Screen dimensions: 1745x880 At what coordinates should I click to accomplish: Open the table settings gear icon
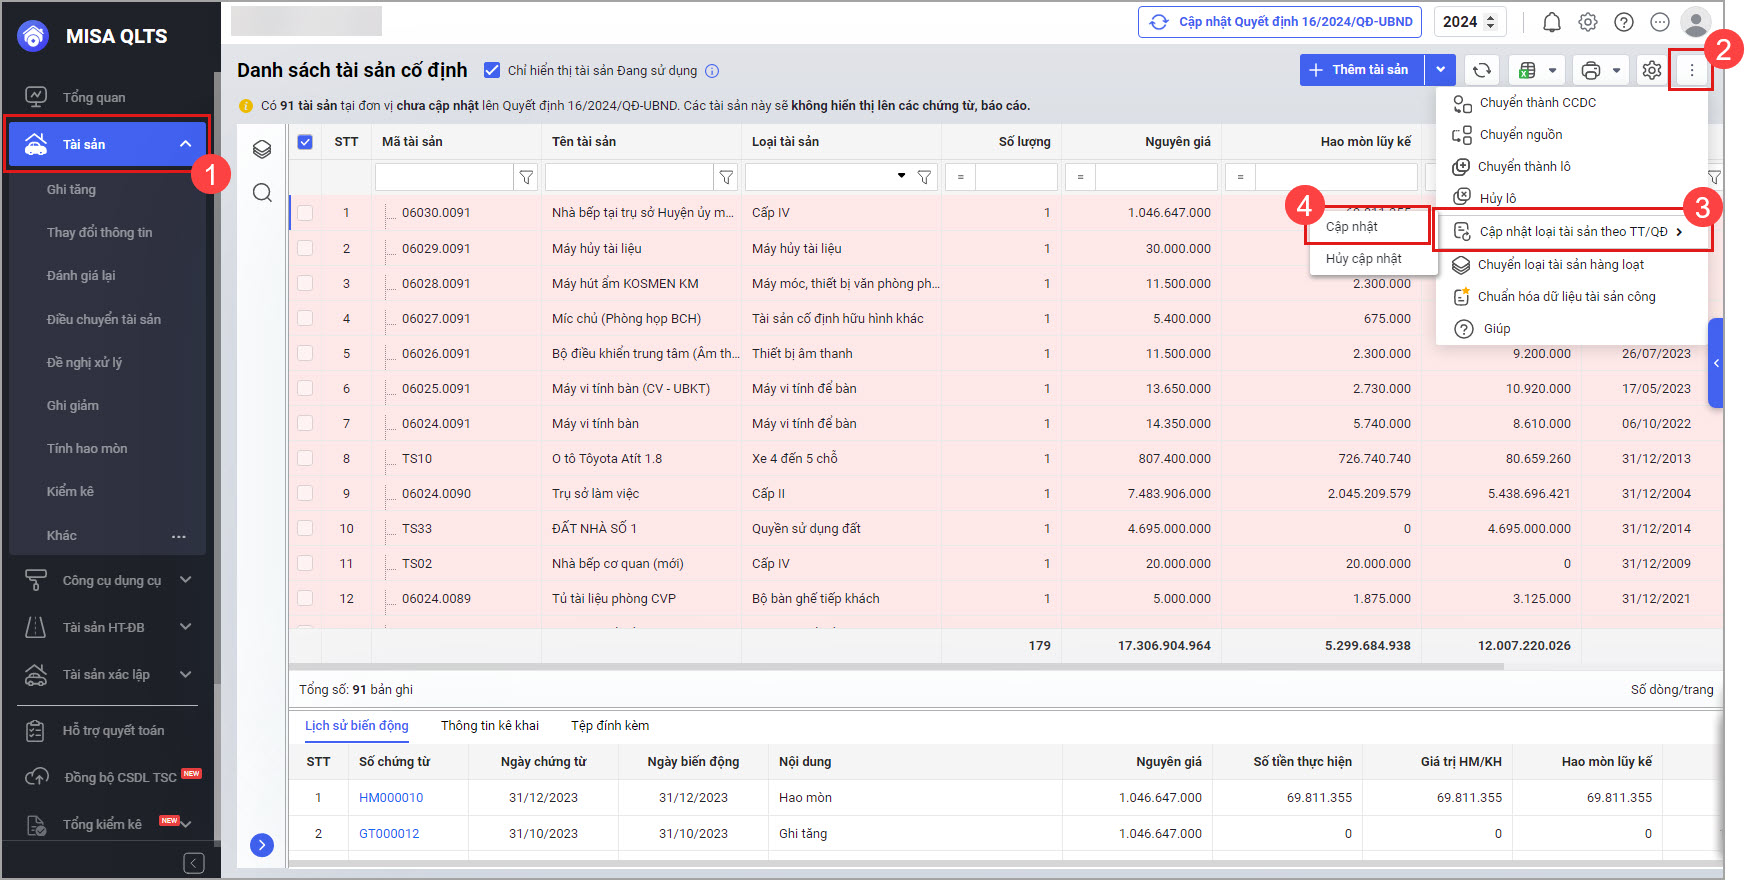pos(1651,70)
